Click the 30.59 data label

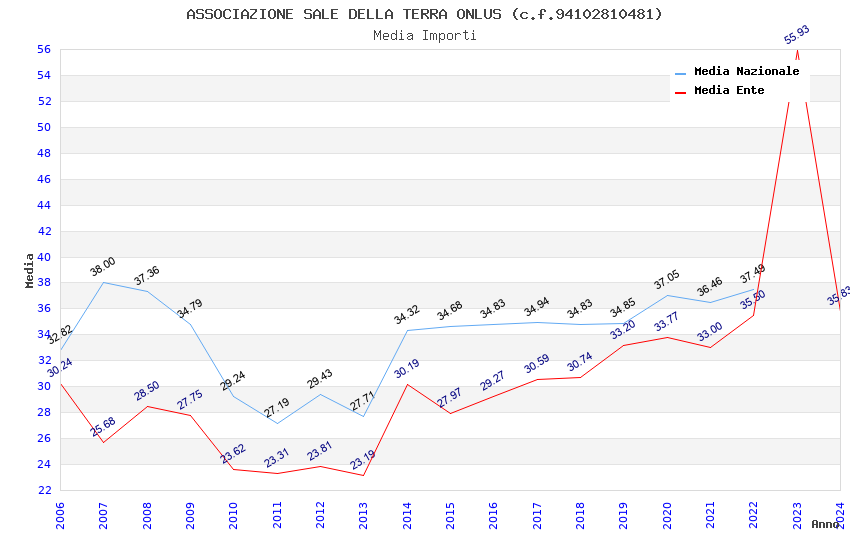coord(537,364)
